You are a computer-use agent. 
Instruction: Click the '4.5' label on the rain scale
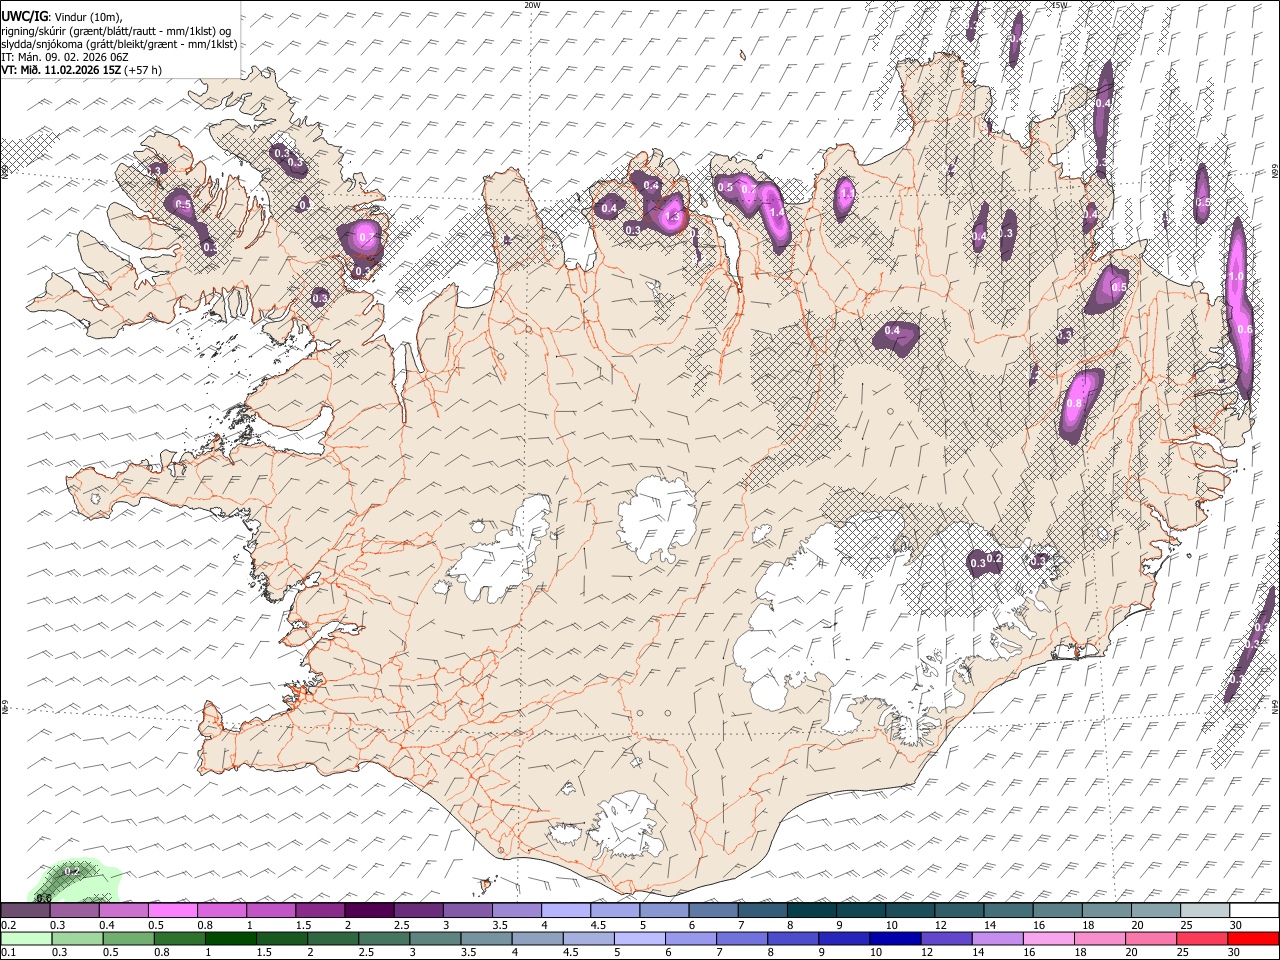click(570, 953)
